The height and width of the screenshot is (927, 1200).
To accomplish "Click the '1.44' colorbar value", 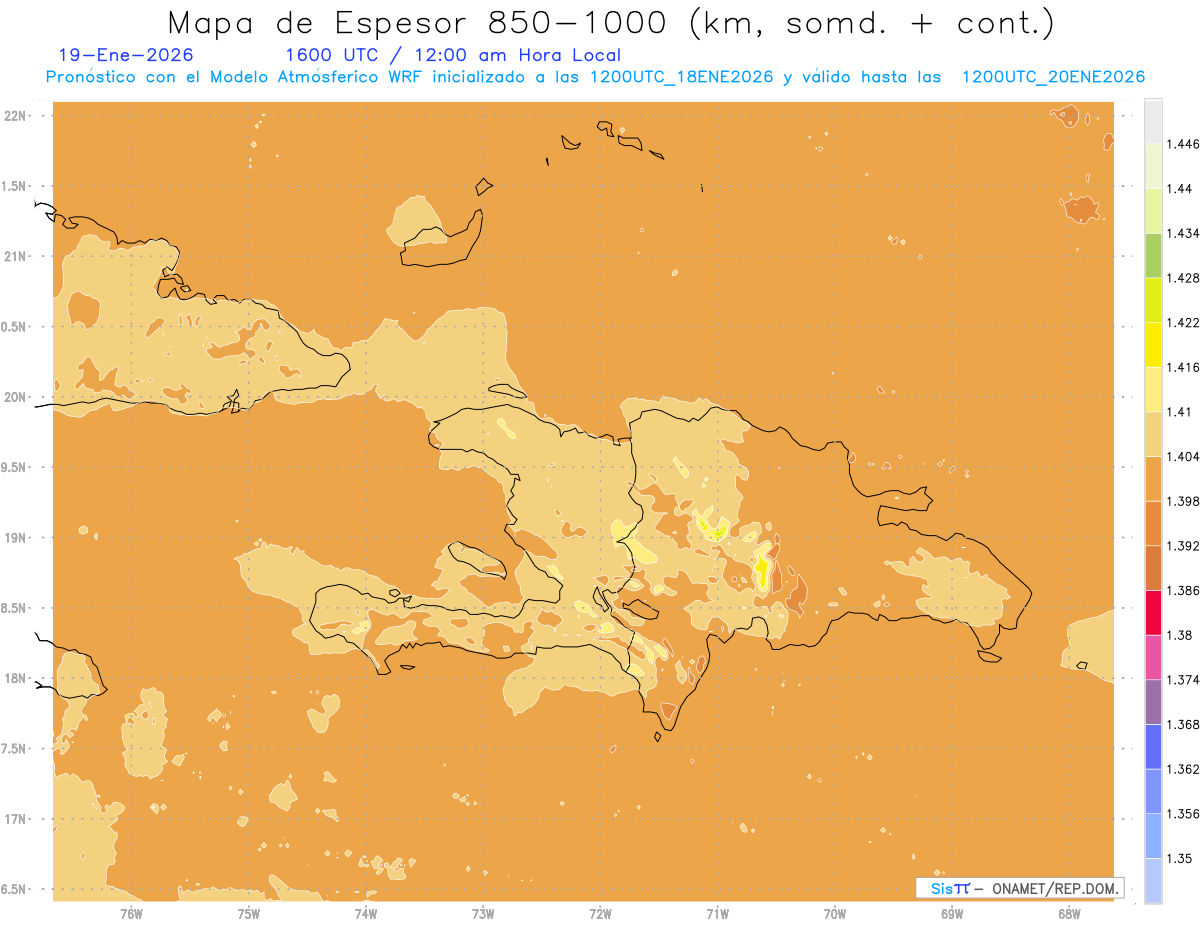I will (x=1180, y=188).
